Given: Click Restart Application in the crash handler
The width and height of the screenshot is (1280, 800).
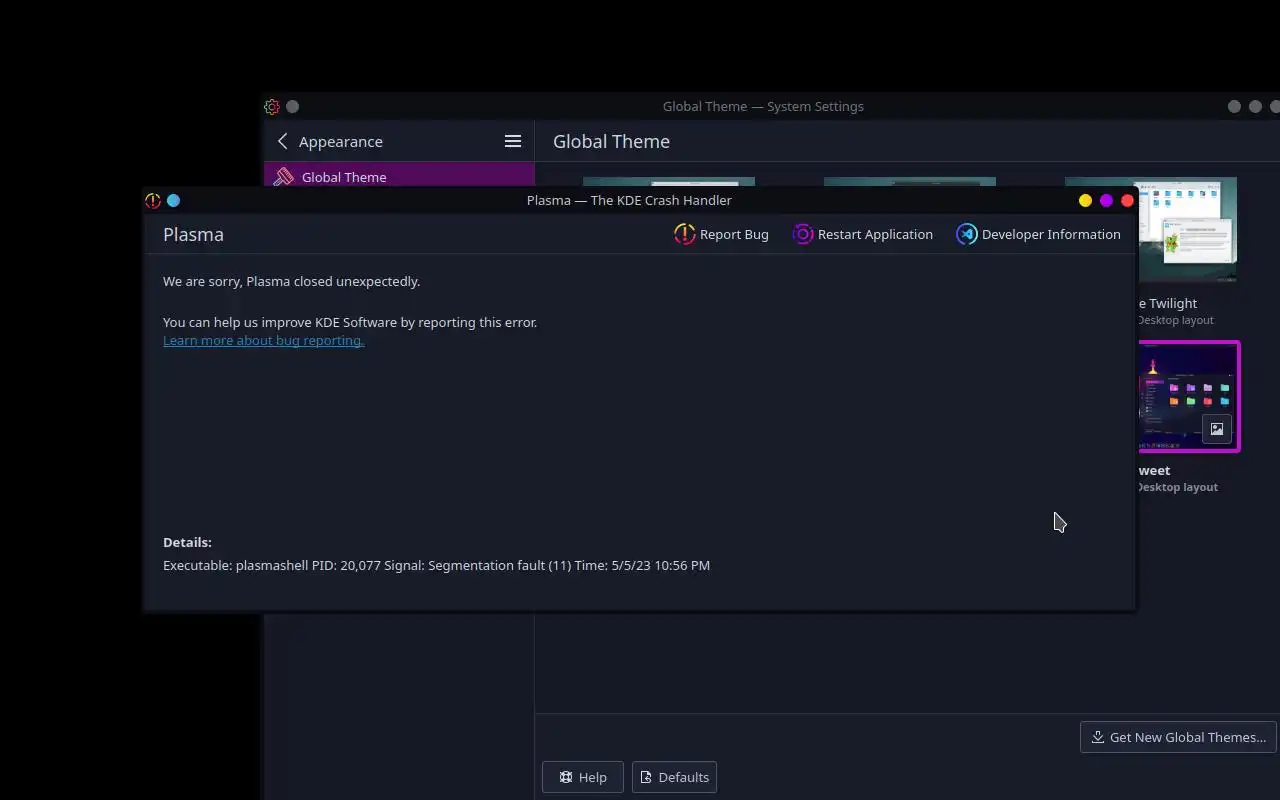Looking at the screenshot, I should tap(862, 234).
